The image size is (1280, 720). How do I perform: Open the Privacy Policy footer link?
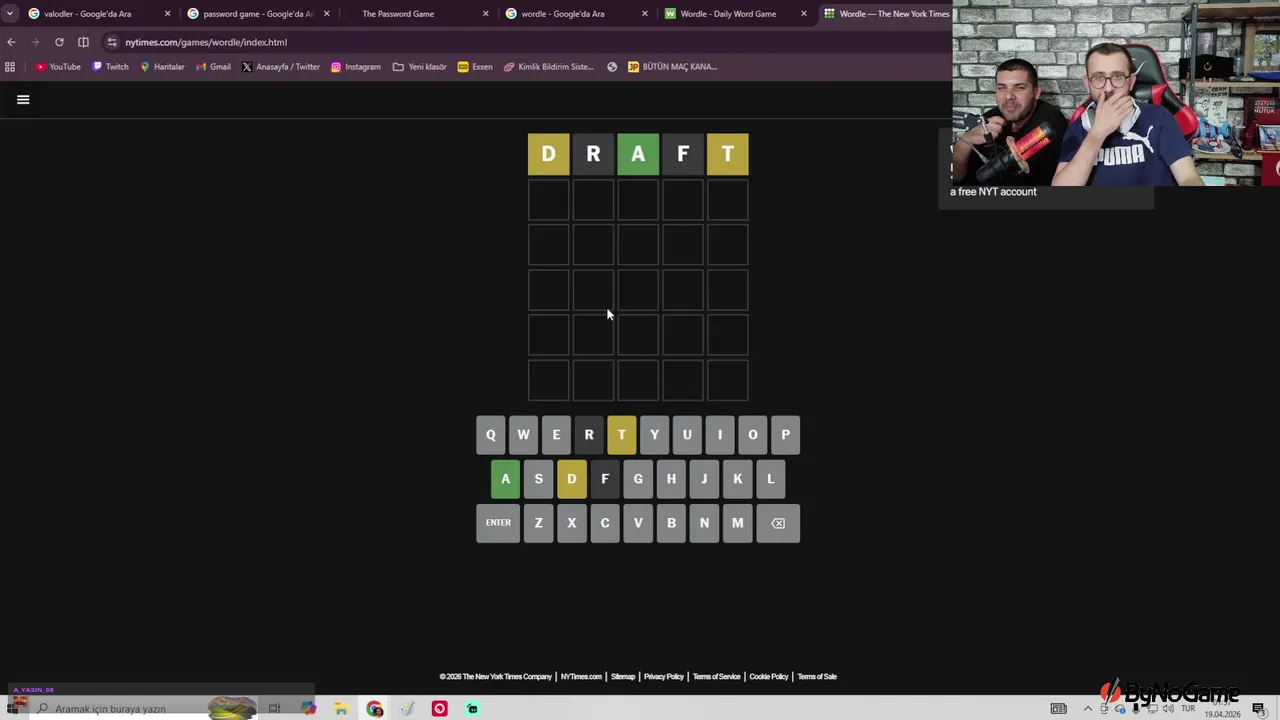[x=664, y=677]
